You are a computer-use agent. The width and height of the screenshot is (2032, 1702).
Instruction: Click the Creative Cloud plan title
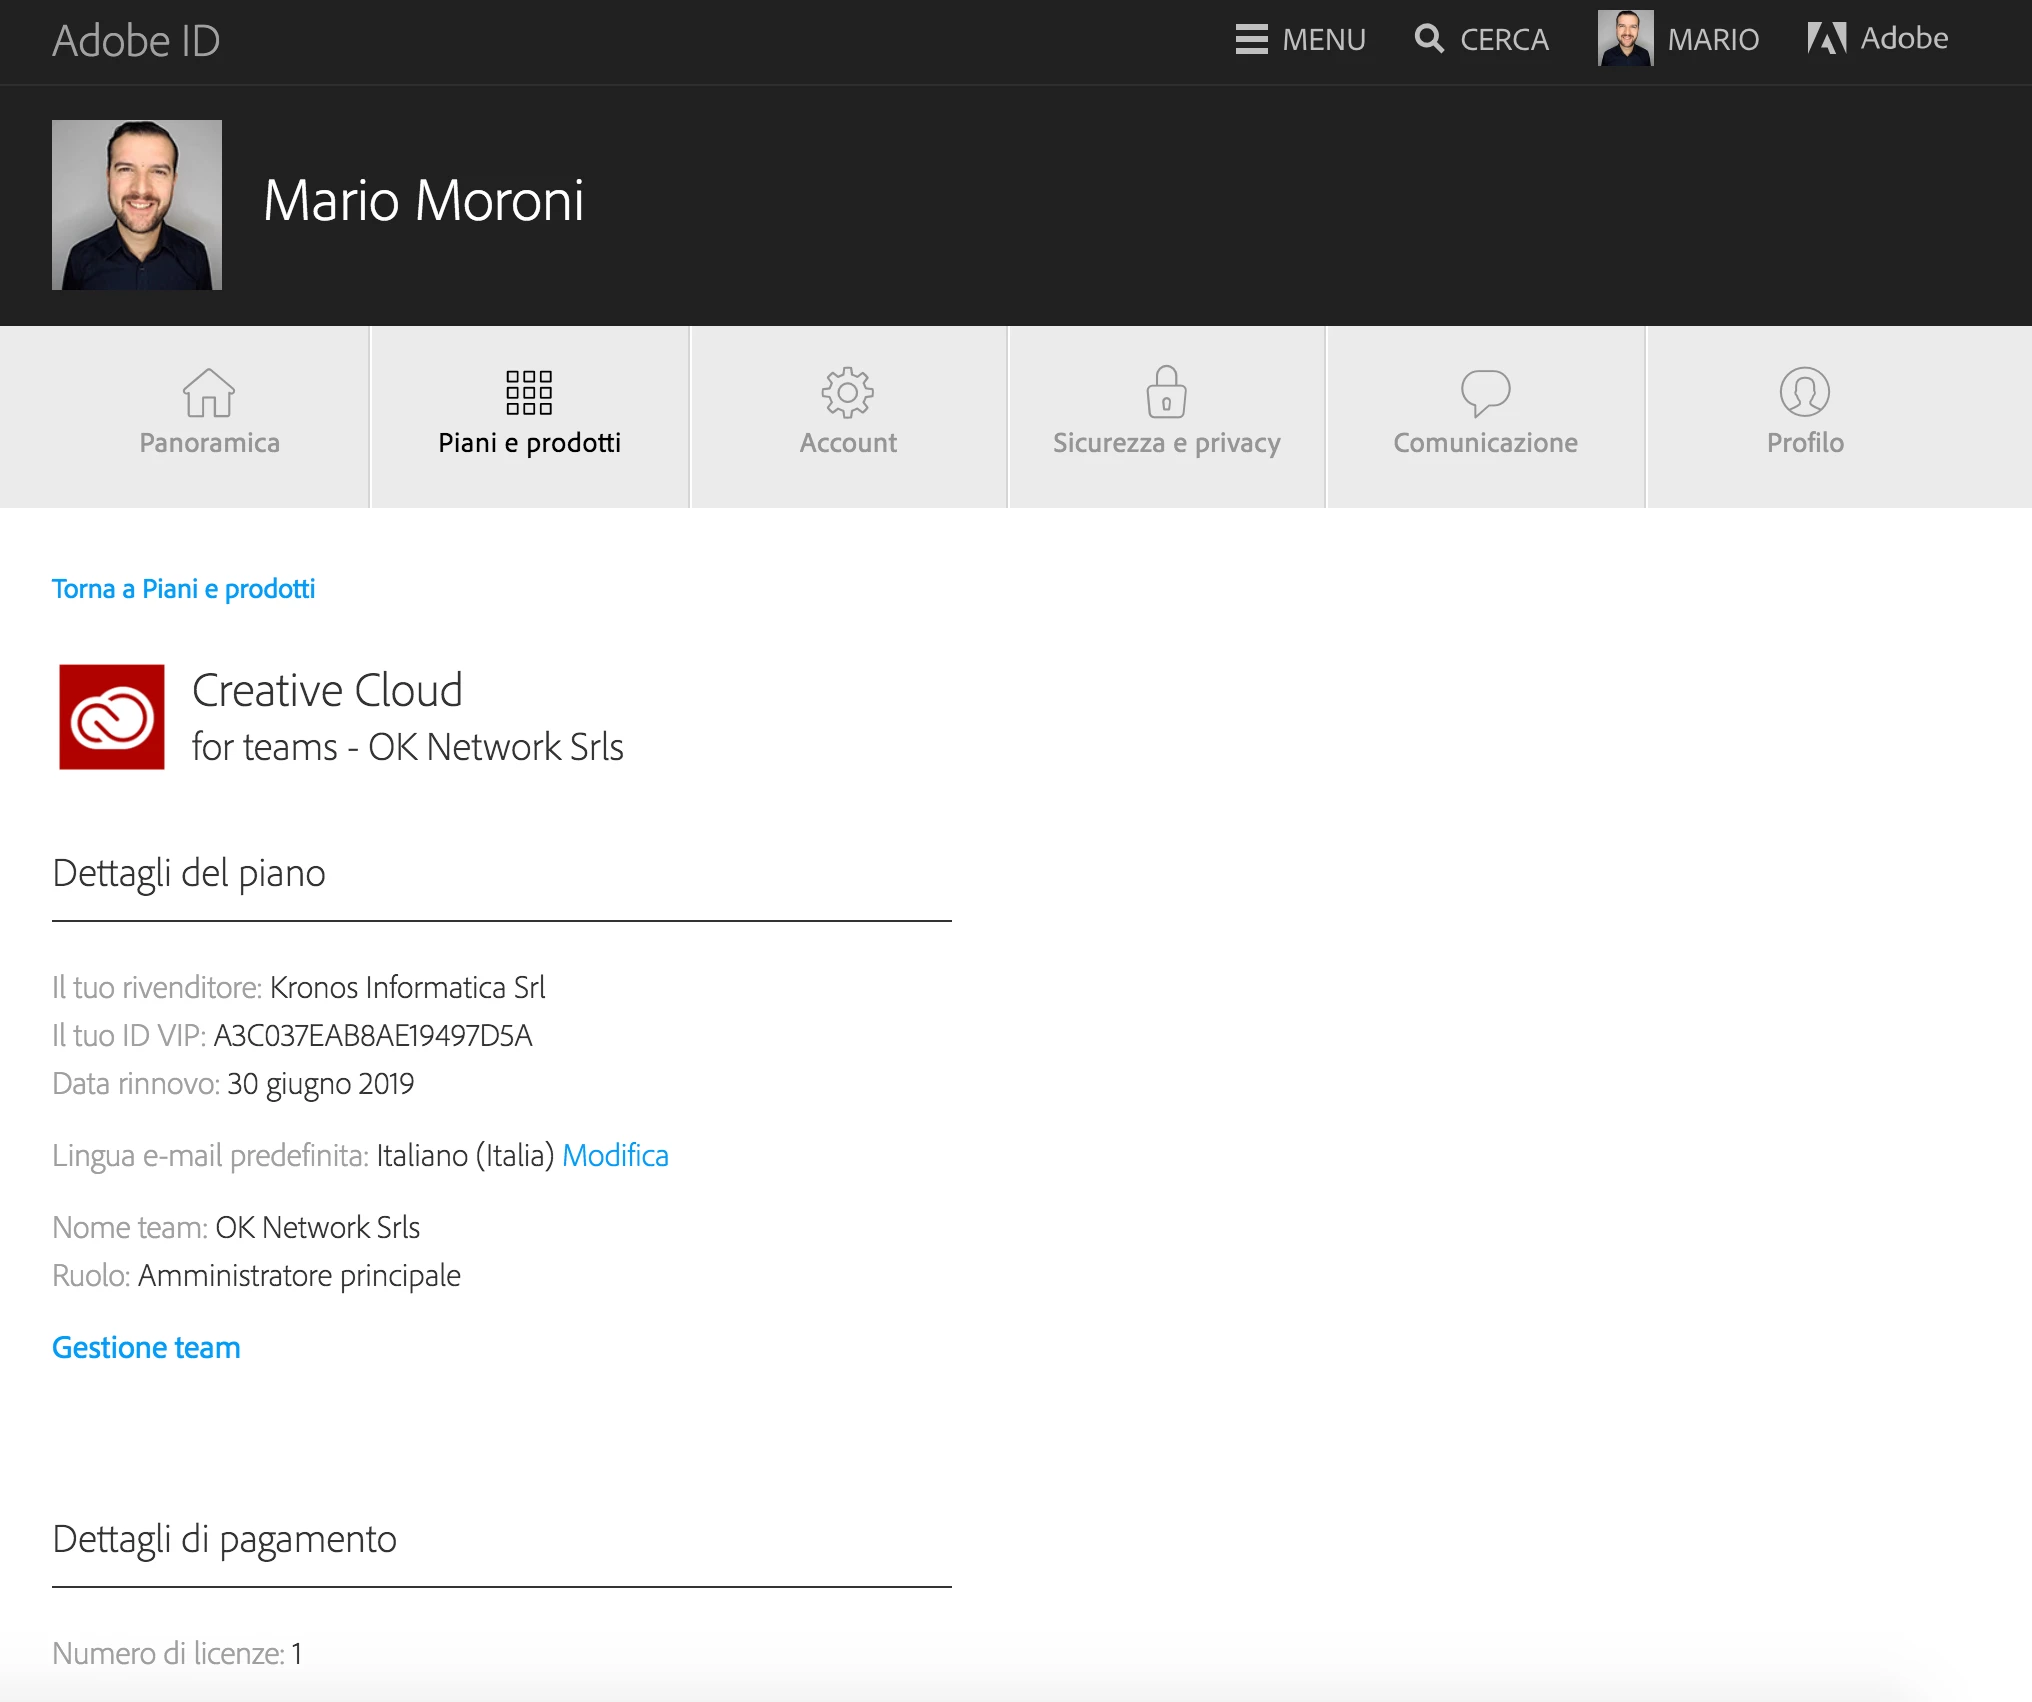[x=327, y=690]
